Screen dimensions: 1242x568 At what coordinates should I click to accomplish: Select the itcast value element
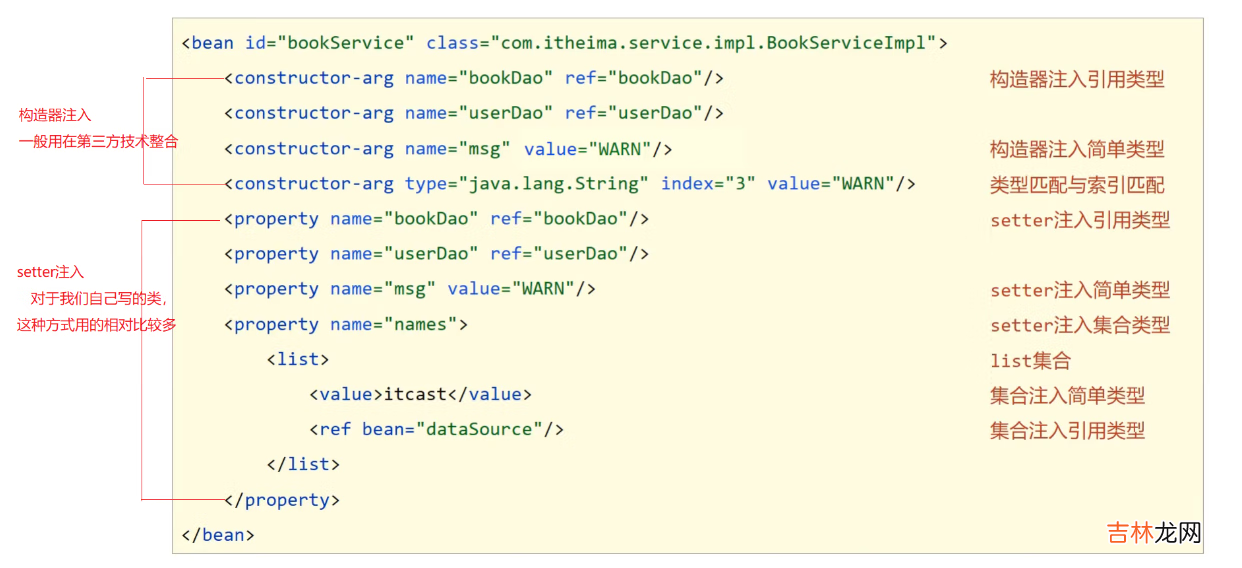coord(420,394)
